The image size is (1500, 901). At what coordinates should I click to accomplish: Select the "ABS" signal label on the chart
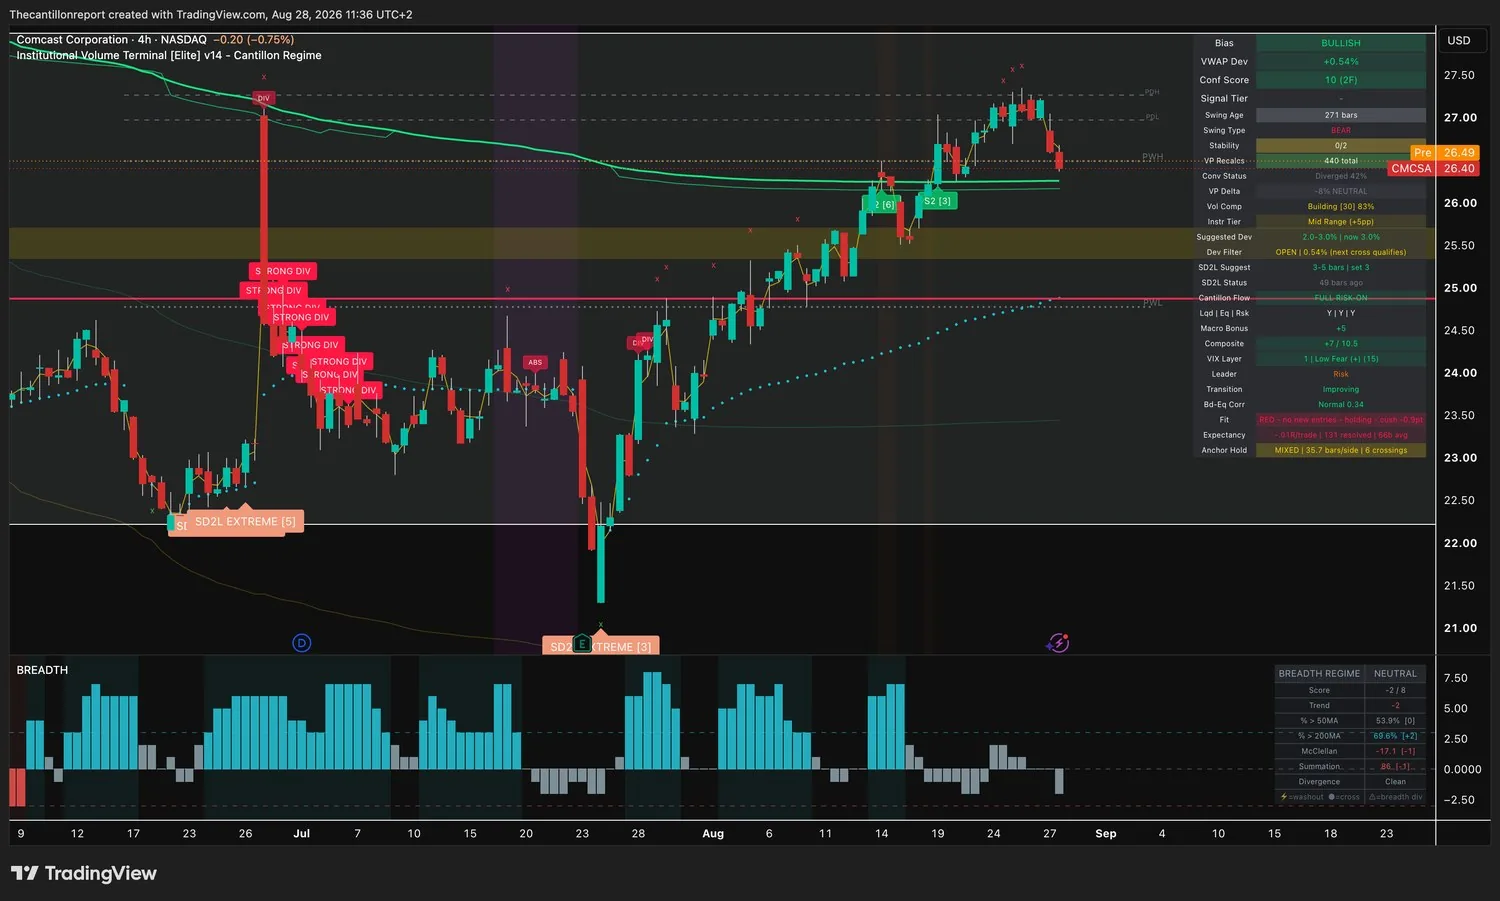(535, 362)
